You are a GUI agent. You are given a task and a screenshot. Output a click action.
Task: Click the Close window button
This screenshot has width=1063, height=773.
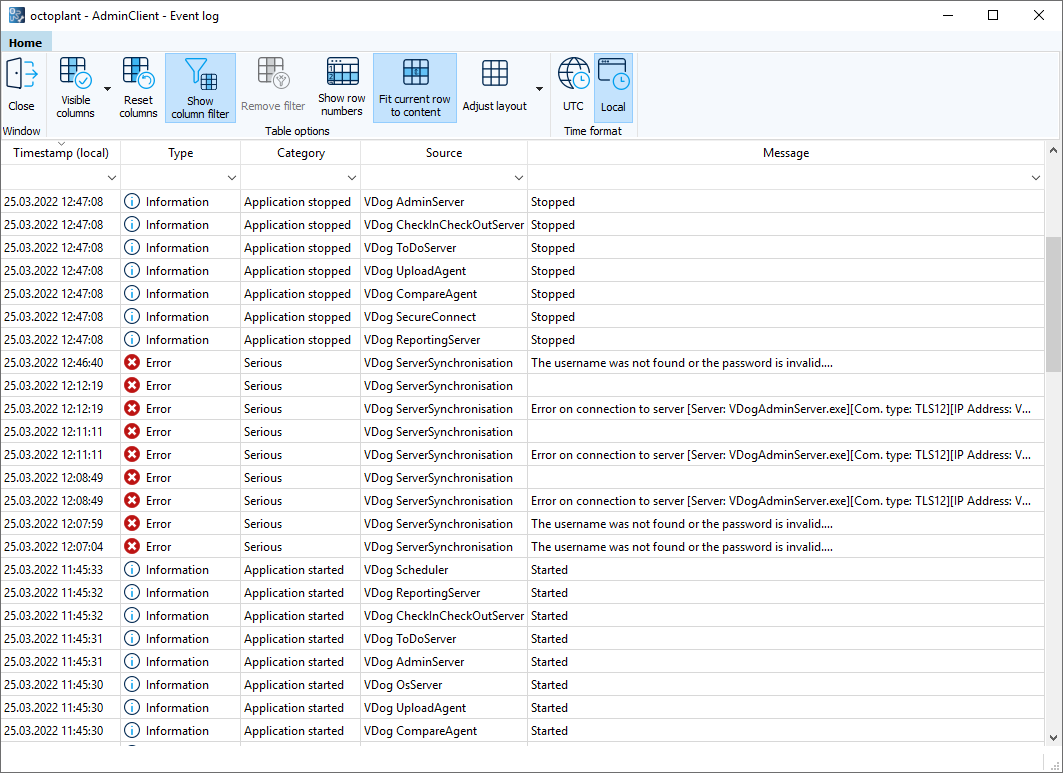click(x=20, y=85)
